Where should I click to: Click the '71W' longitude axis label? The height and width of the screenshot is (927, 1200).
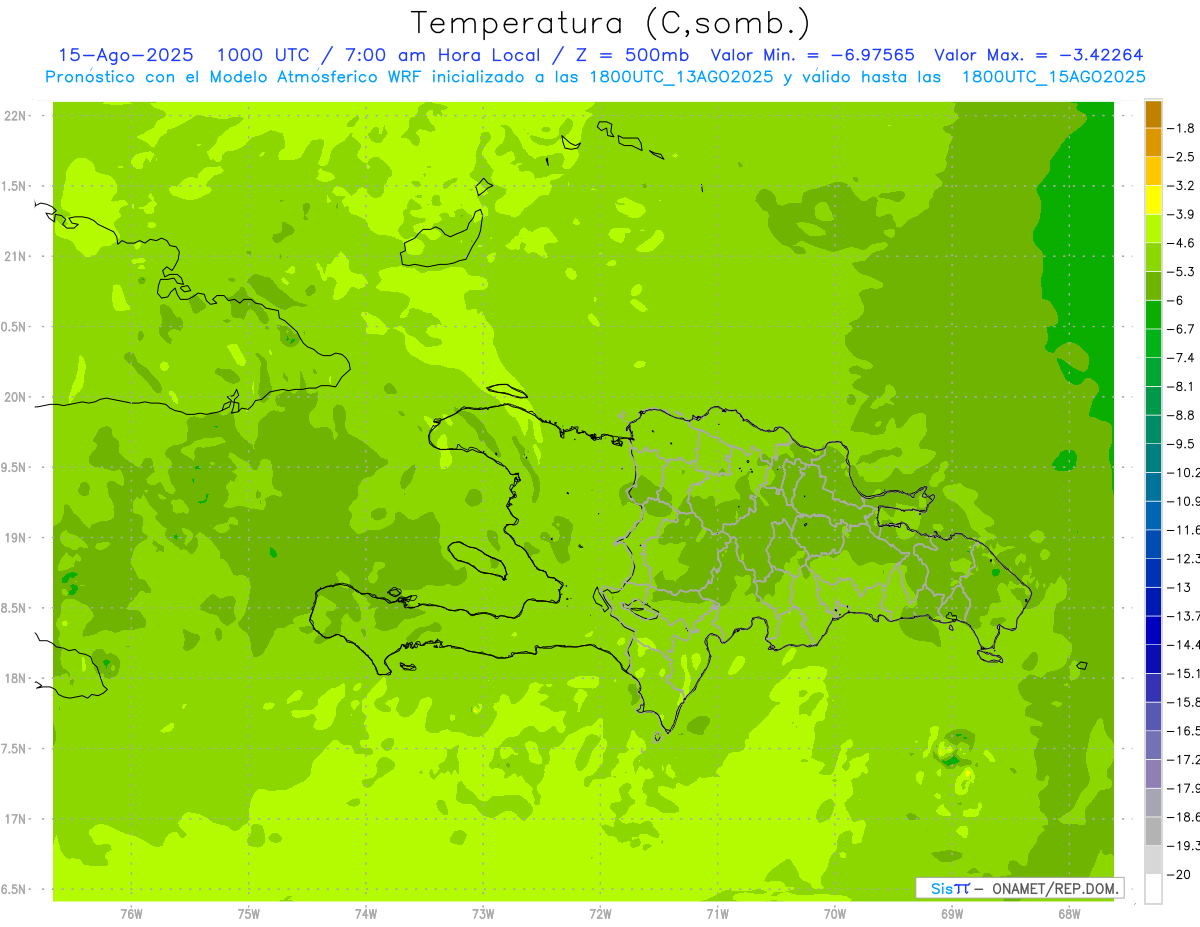point(717,914)
